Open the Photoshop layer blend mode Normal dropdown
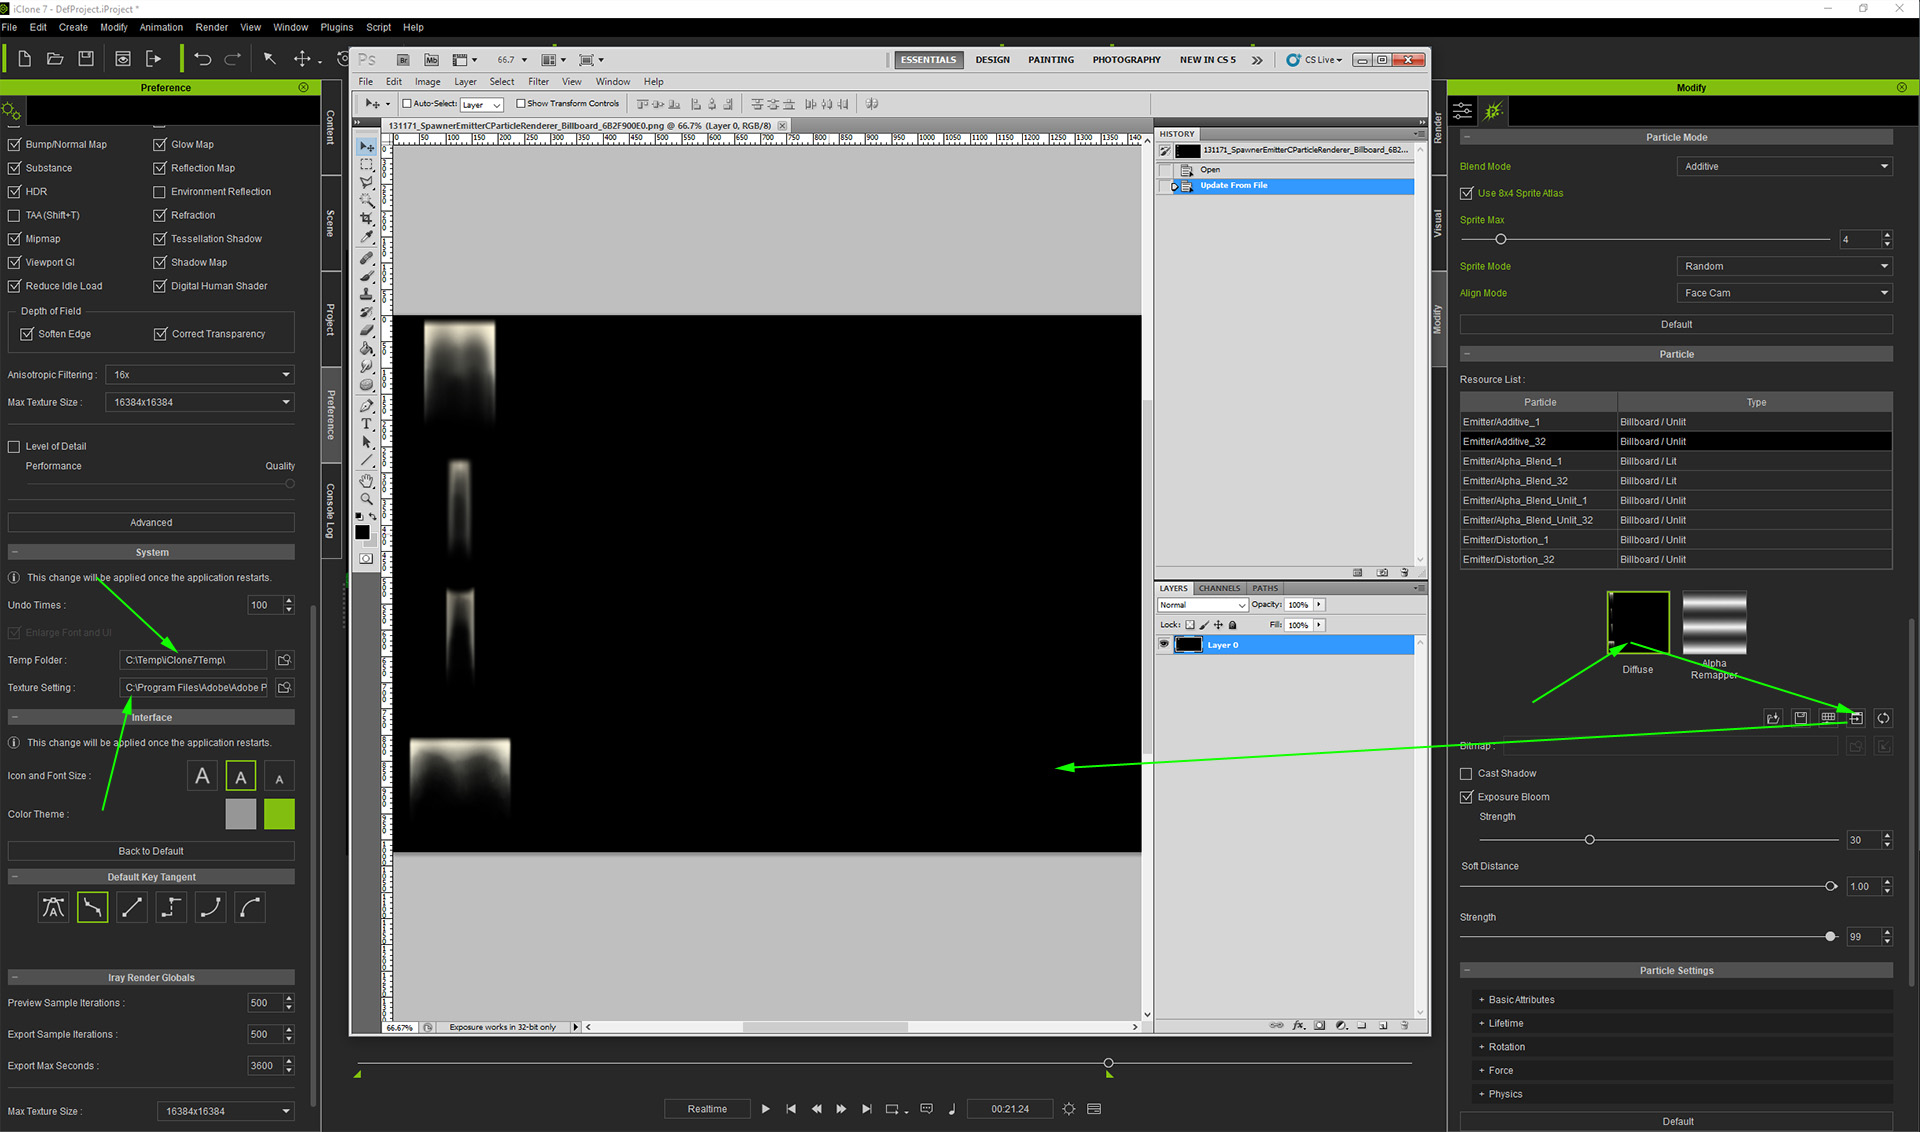1920x1132 pixels. point(1202,605)
